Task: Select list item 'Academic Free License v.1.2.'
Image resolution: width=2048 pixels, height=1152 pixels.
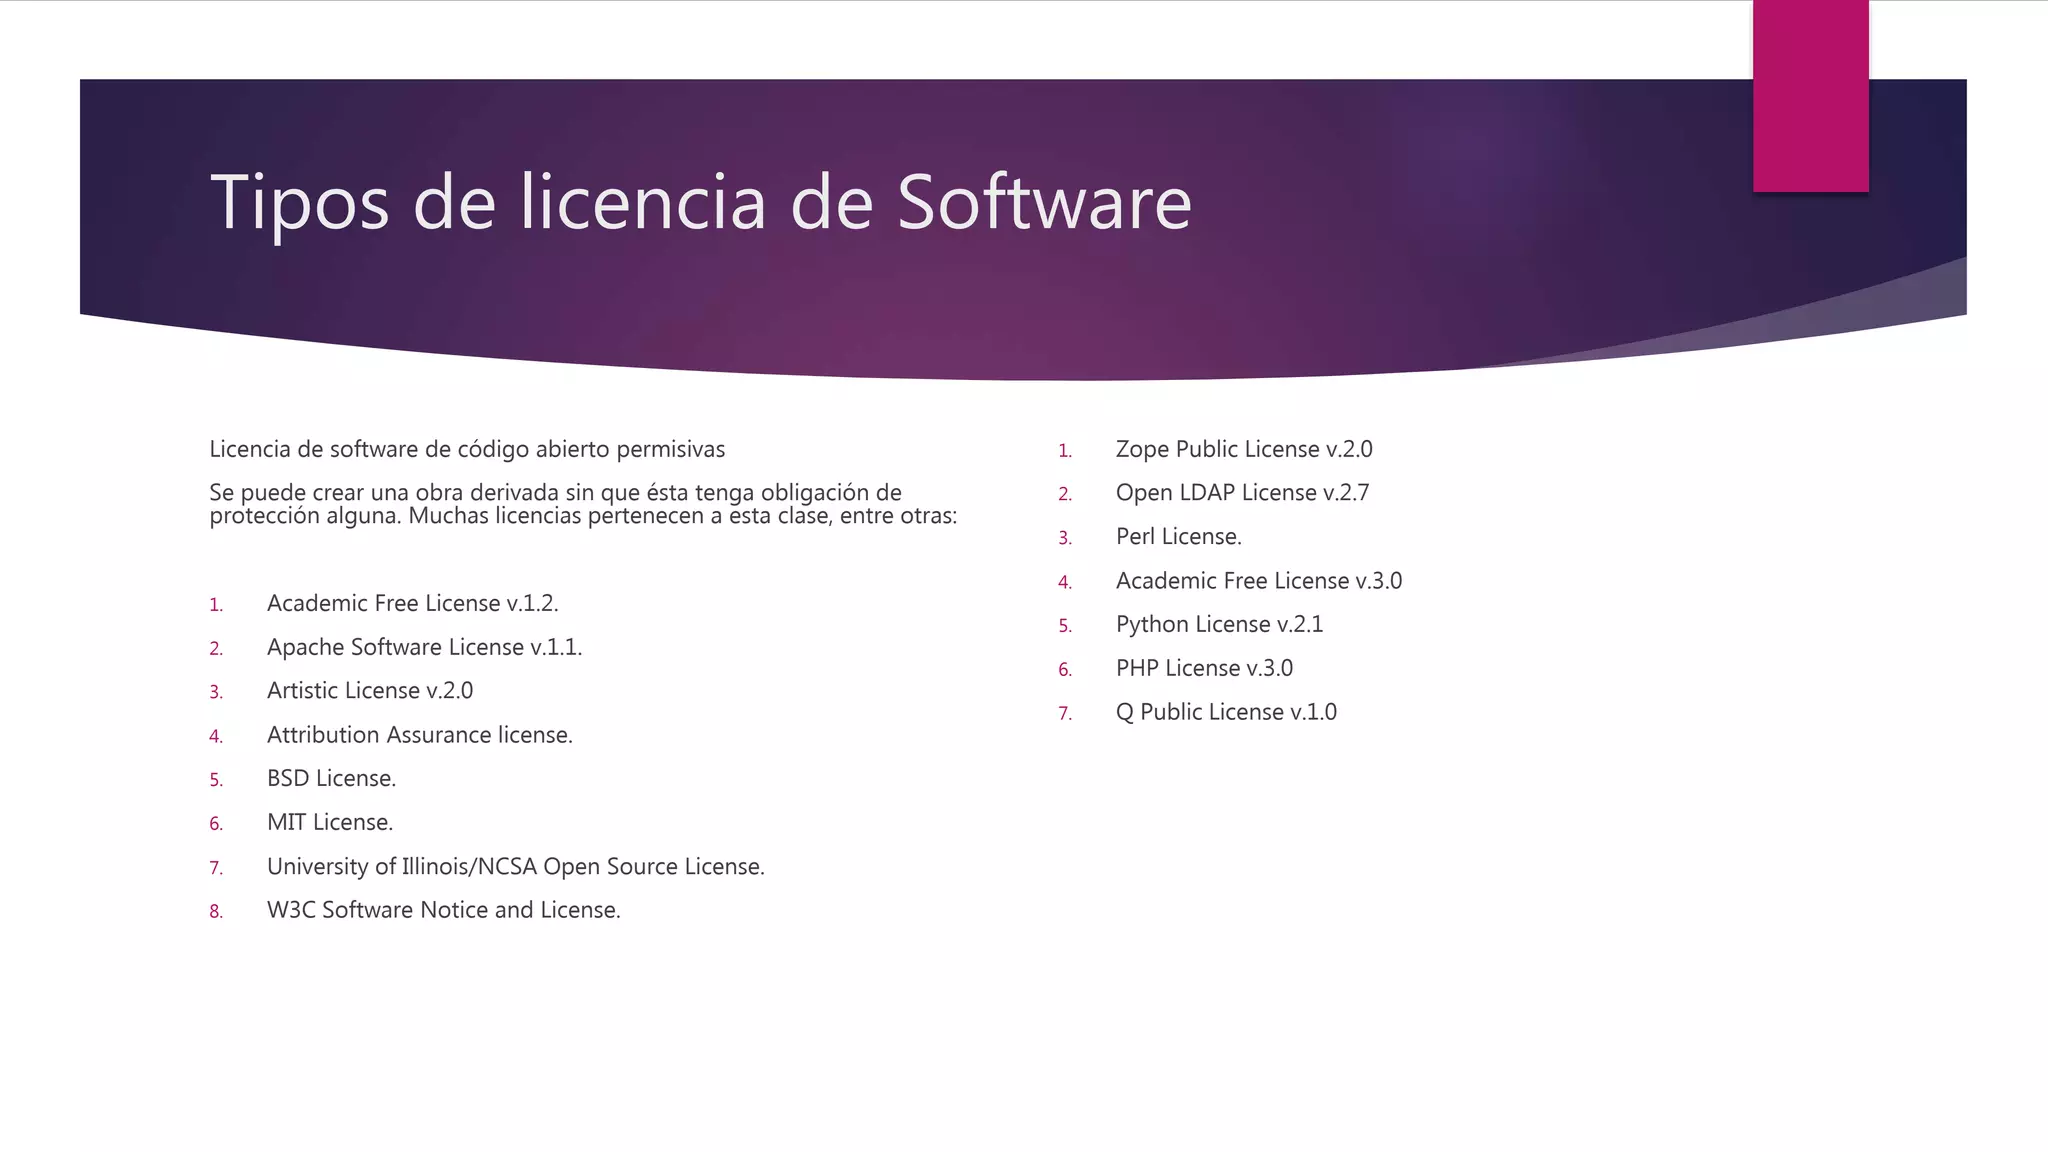Action: [412, 603]
